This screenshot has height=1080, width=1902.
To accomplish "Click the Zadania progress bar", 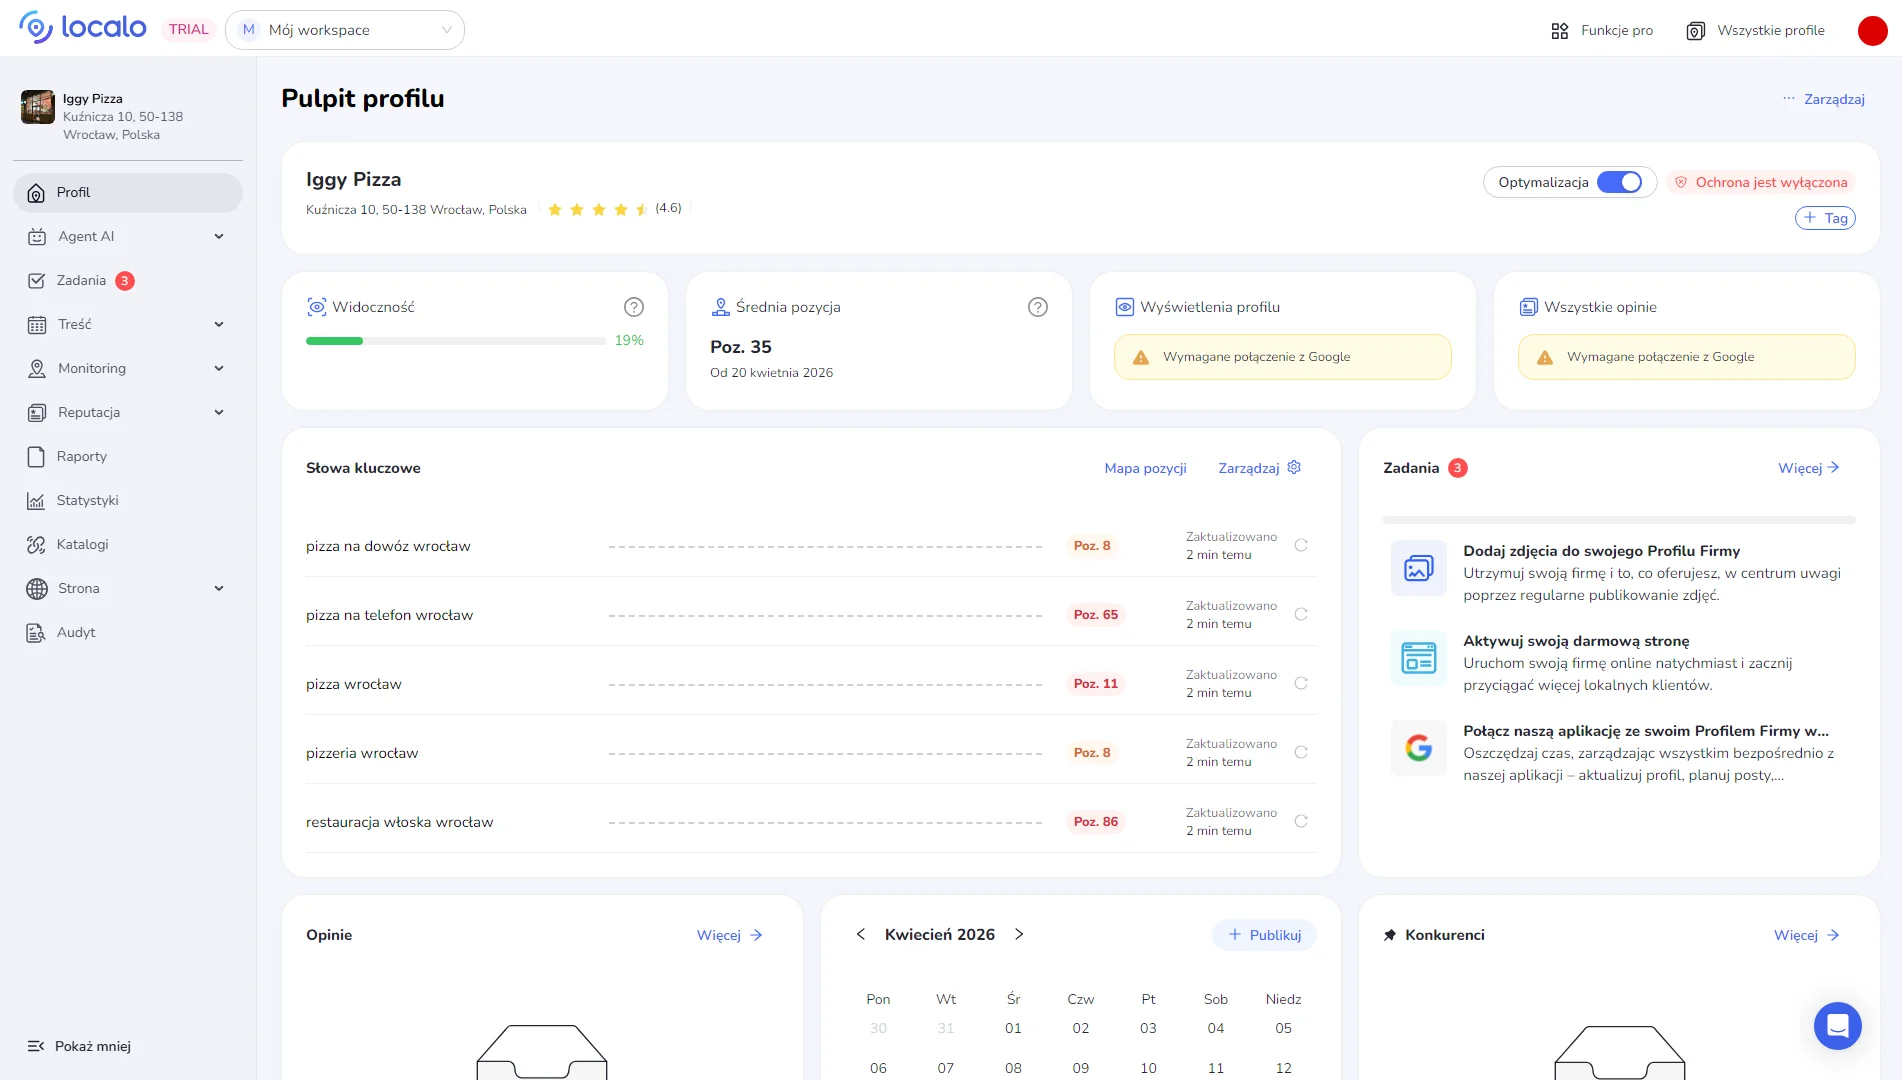I will (1619, 520).
